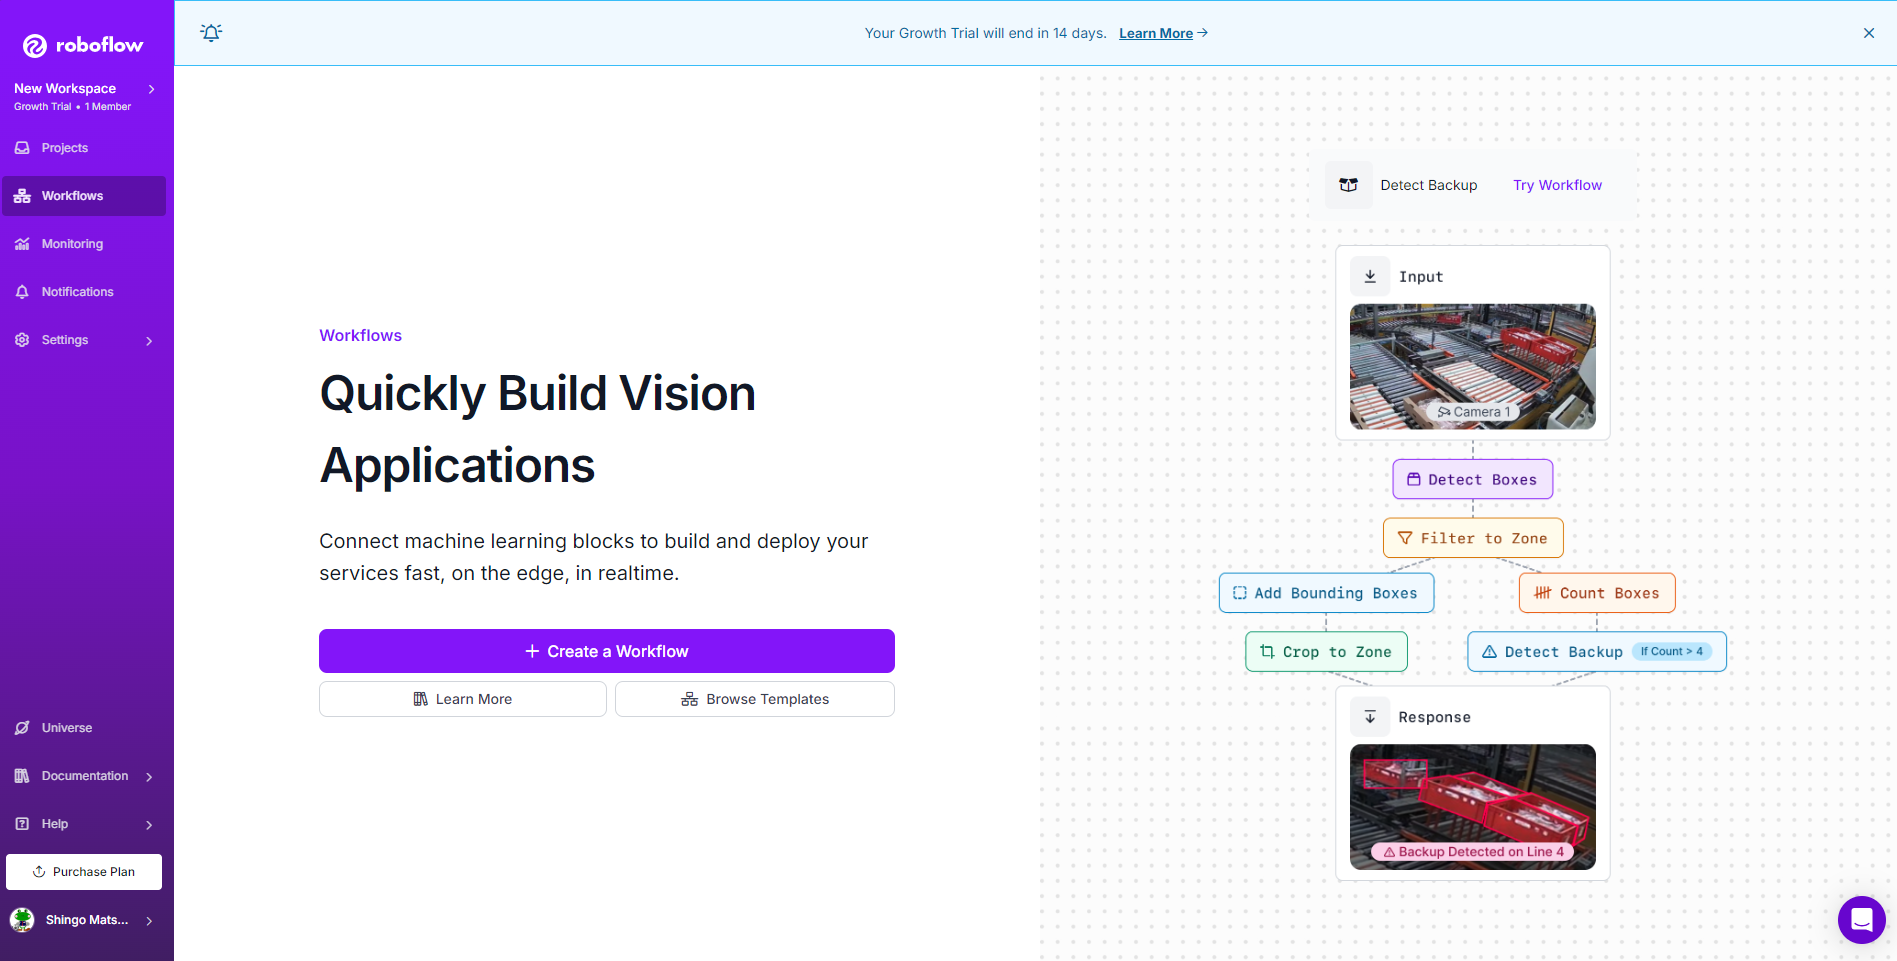This screenshot has width=1897, height=961.
Task: Open the New Workspace switcher
Action: (84, 96)
